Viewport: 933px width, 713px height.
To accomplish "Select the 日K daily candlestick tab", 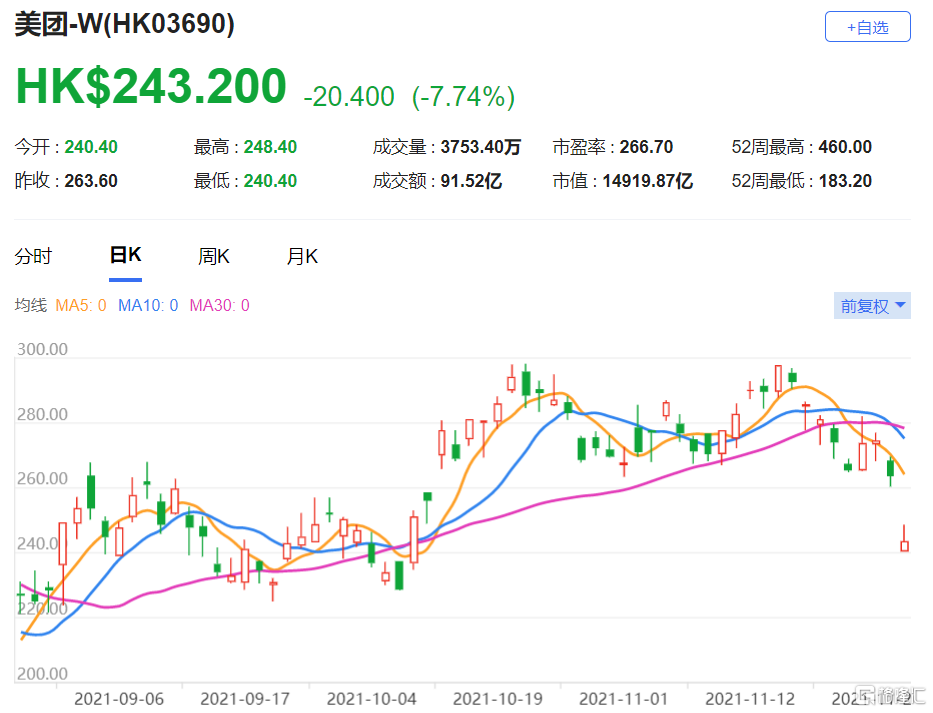I will pyautogui.click(x=126, y=255).
